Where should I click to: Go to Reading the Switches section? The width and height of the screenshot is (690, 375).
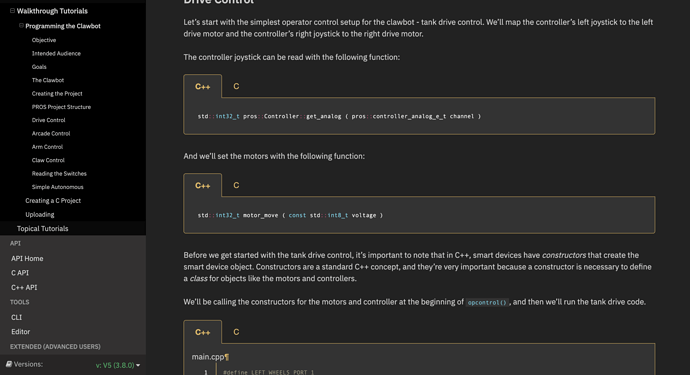point(59,173)
